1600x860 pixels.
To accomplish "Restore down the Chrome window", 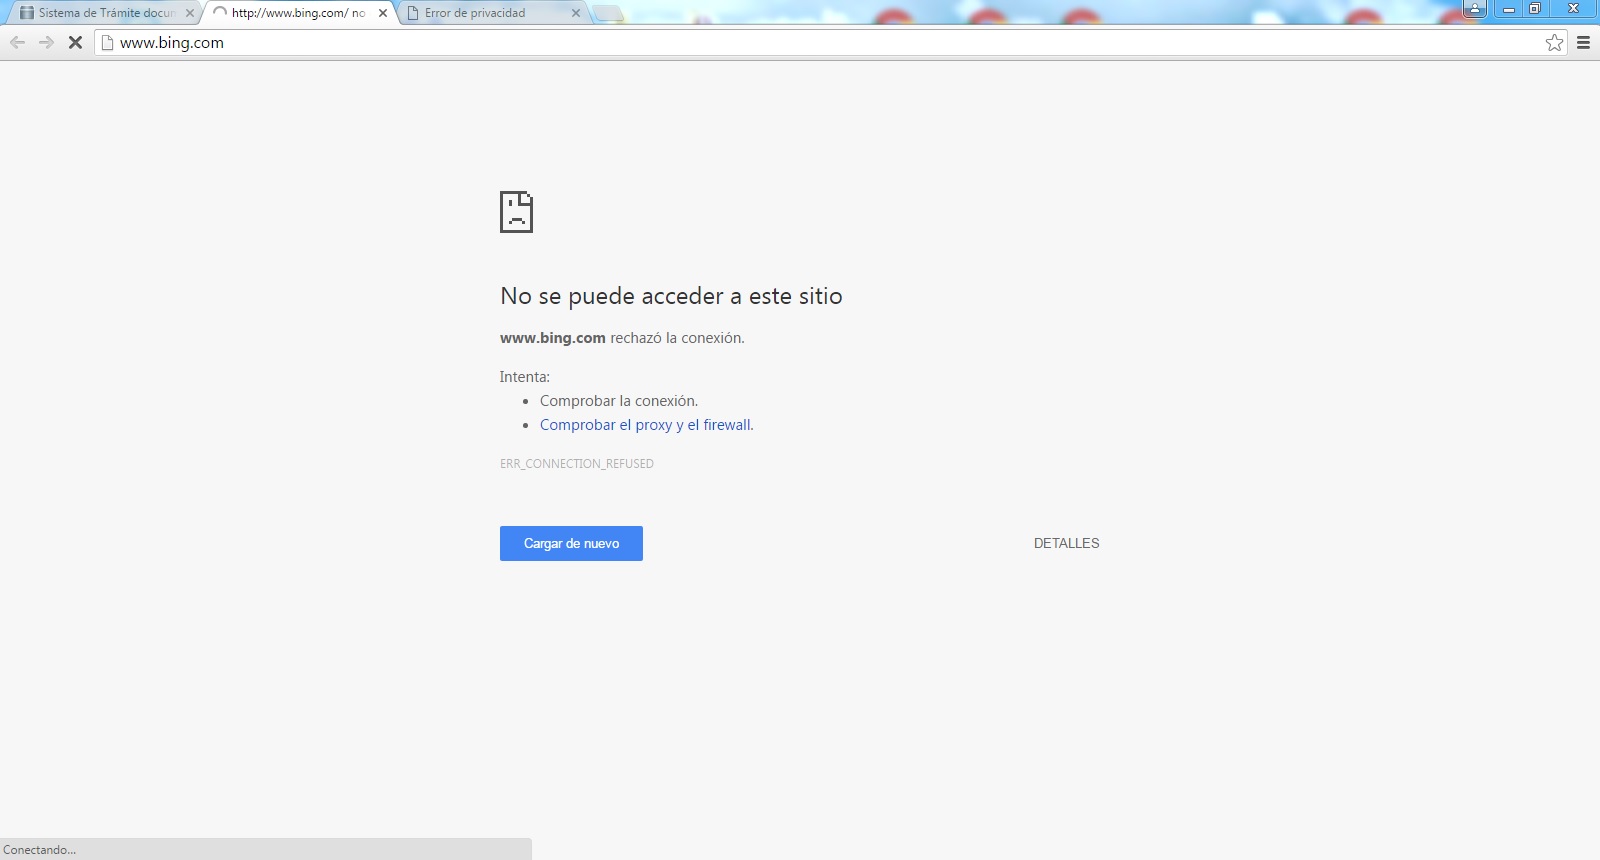I will [1534, 9].
